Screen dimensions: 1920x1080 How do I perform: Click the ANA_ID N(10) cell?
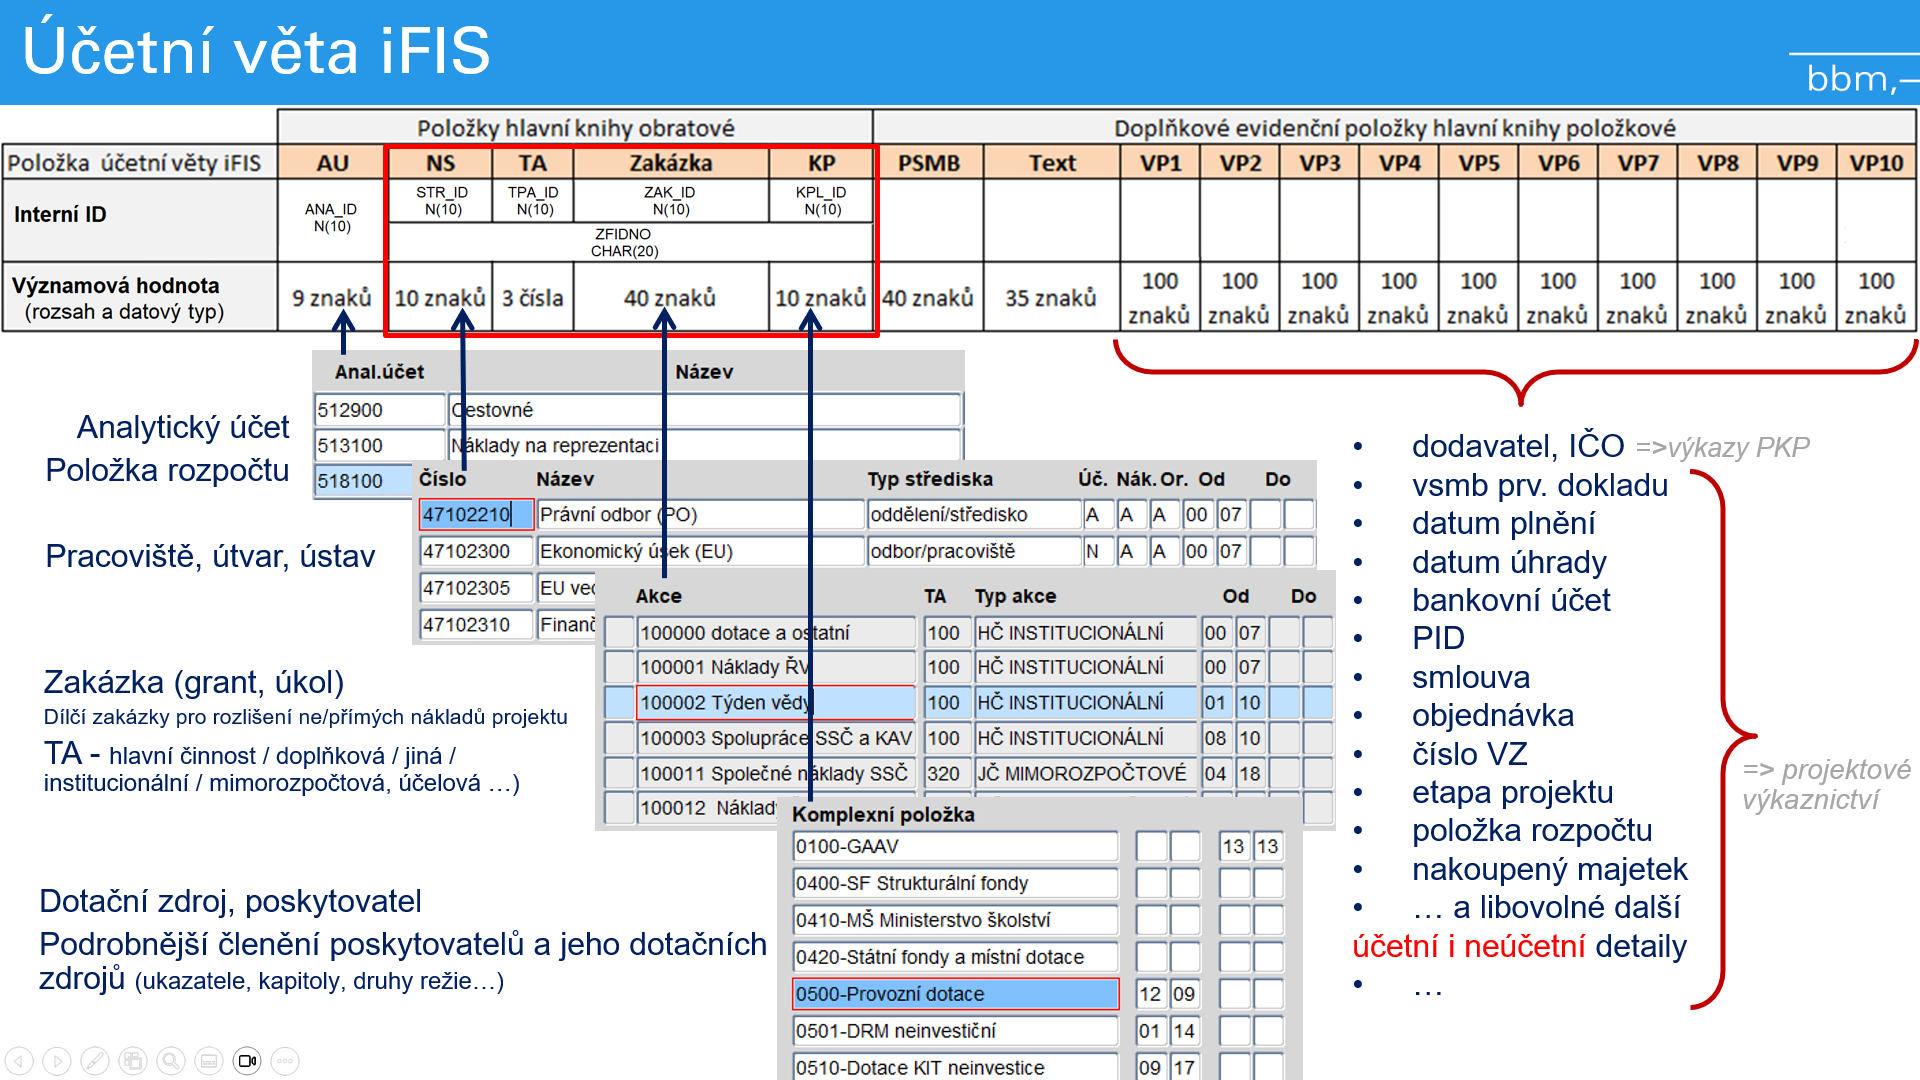click(x=331, y=218)
